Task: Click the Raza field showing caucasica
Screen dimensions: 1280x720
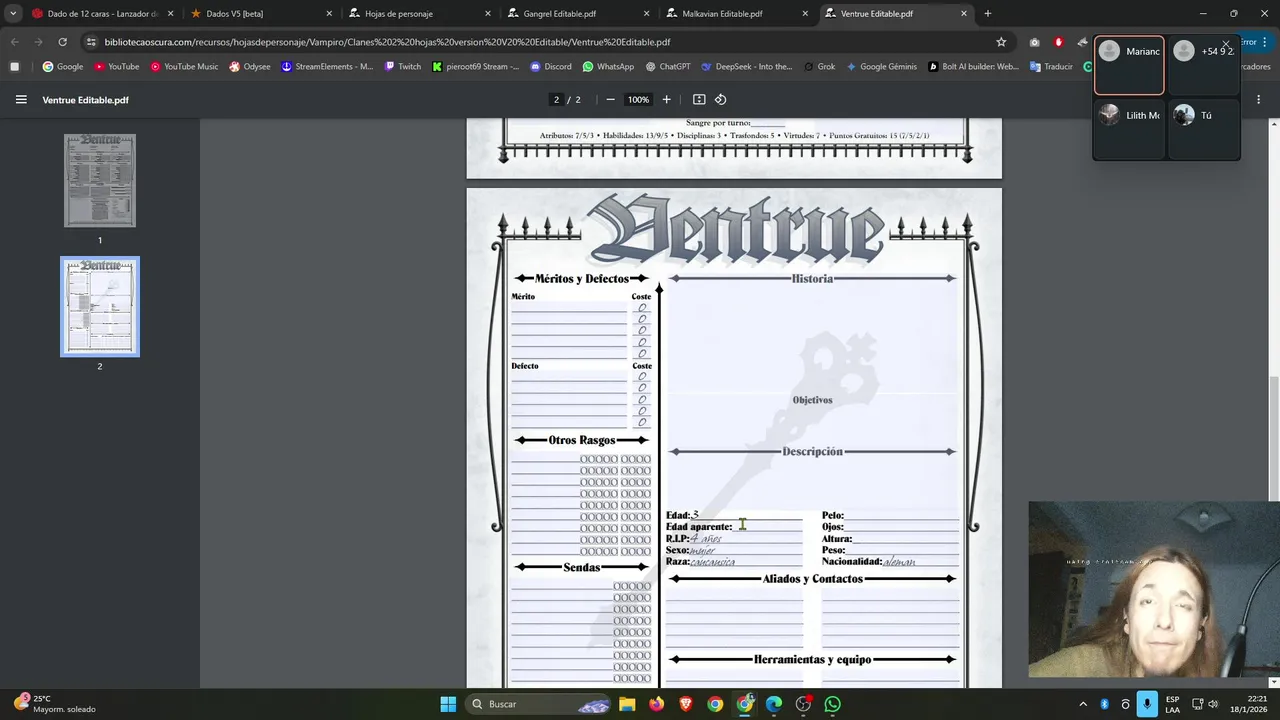Action: (x=746, y=562)
